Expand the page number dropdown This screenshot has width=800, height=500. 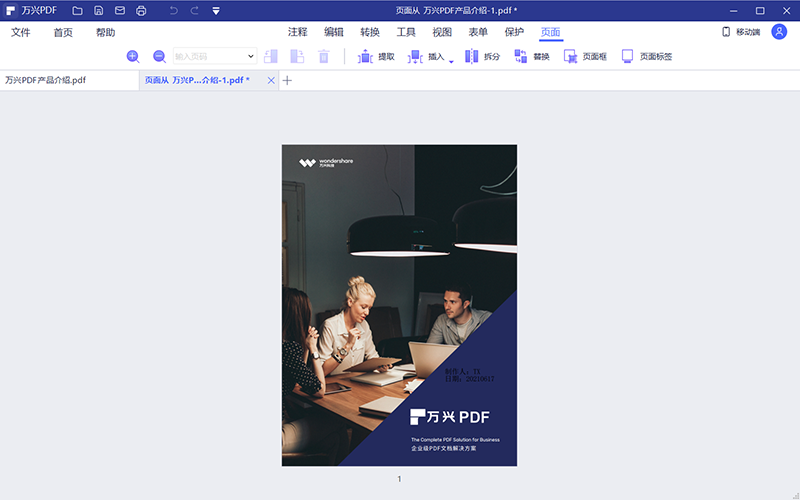point(250,57)
